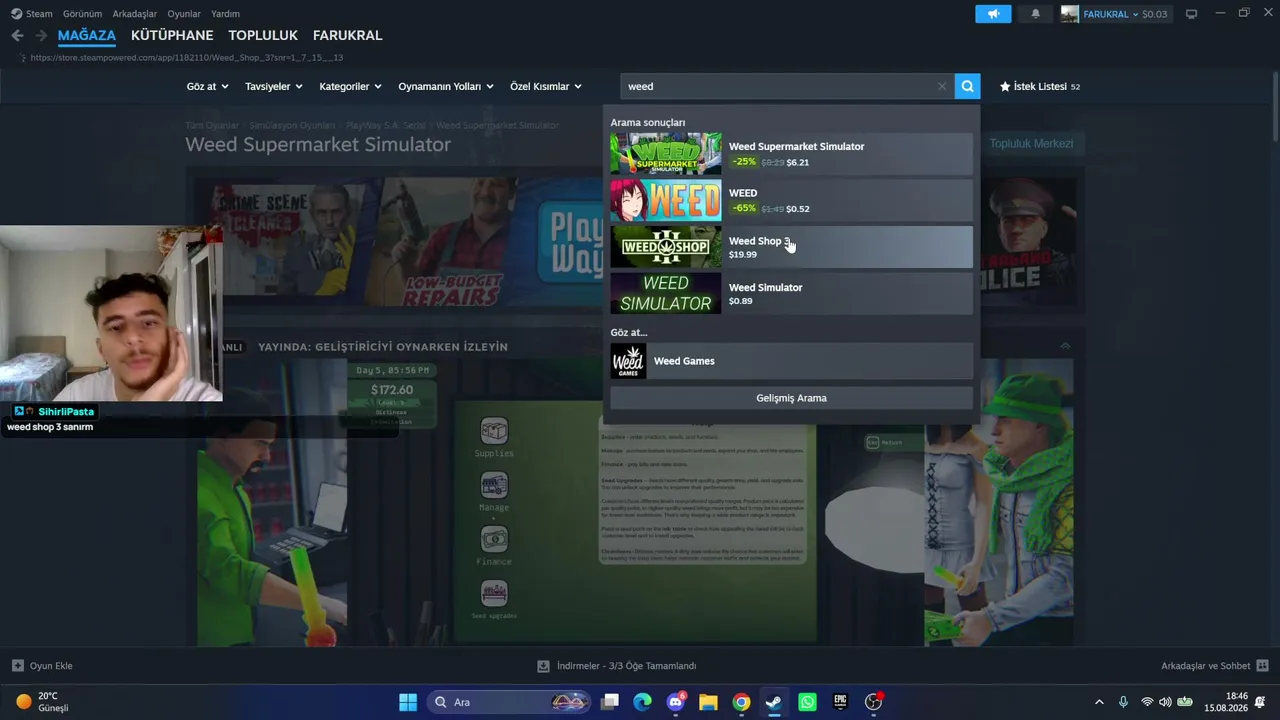Open the Steam menu

click(x=32, y=14)
